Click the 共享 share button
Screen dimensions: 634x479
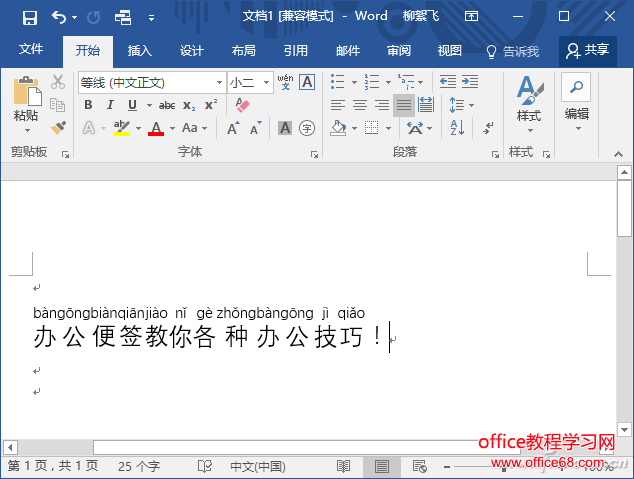click(587, 51)
